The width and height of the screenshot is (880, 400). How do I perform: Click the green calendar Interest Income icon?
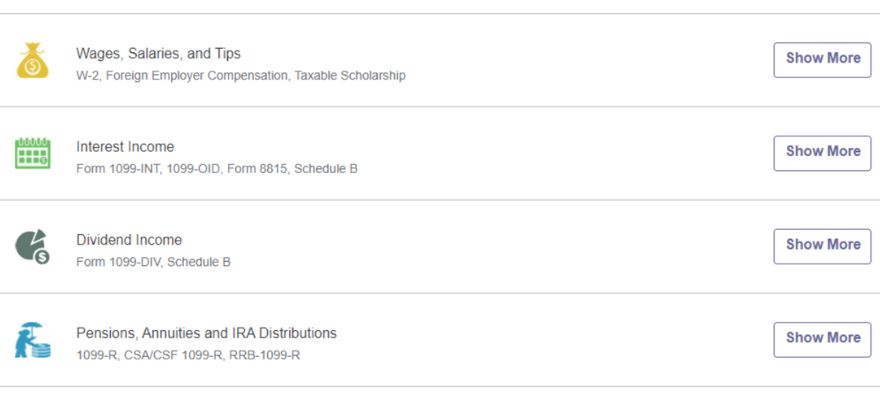coord(33,153)
